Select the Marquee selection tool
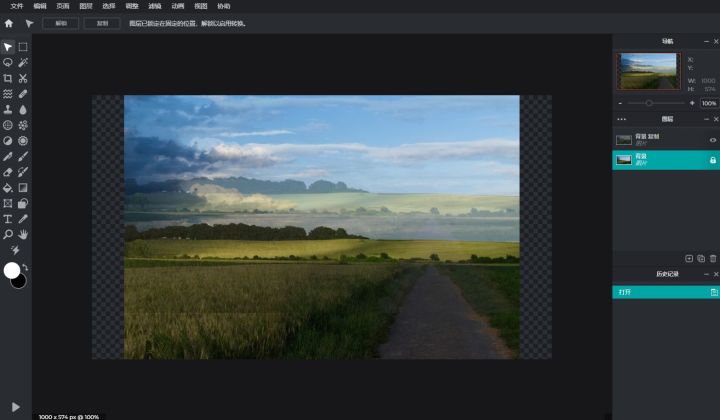720x420 pixels. coord(23,47)
